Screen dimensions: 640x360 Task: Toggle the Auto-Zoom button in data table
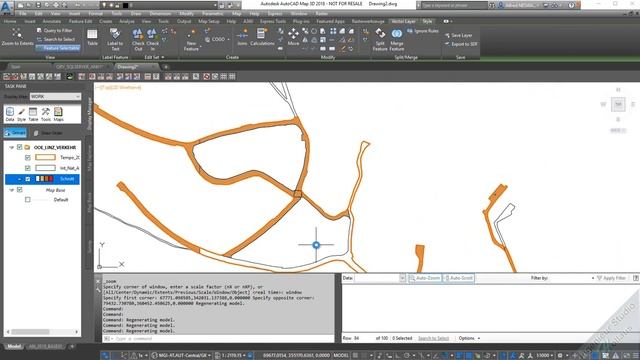[x=425, y=278]
